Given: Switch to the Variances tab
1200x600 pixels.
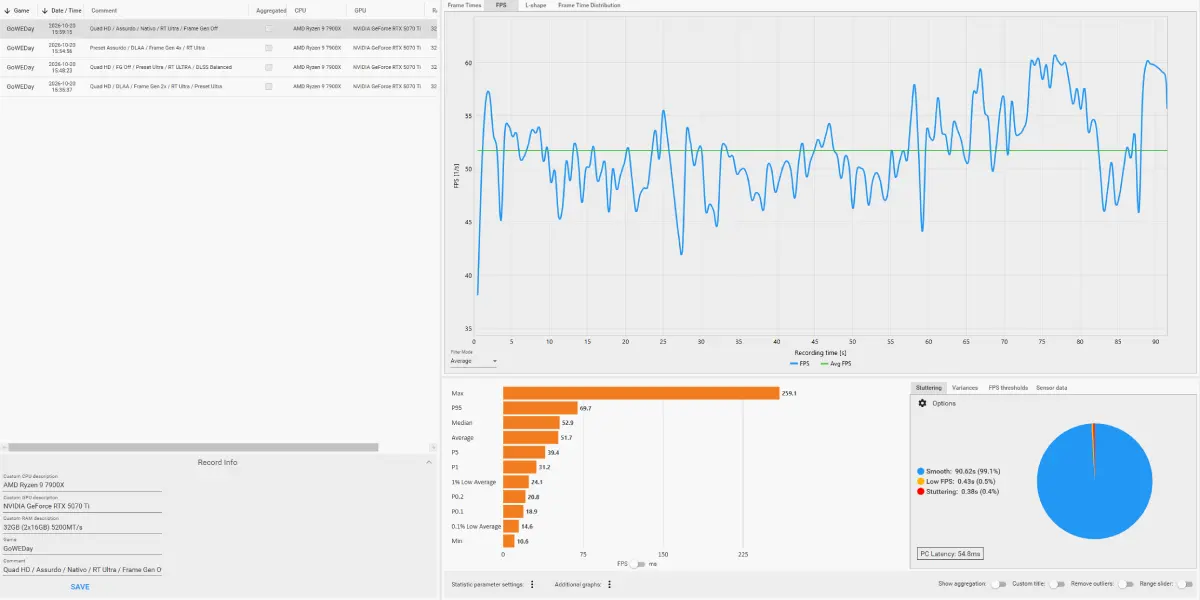Looking at the screenshot, I should pyautogui.click(x=965, y=387).
